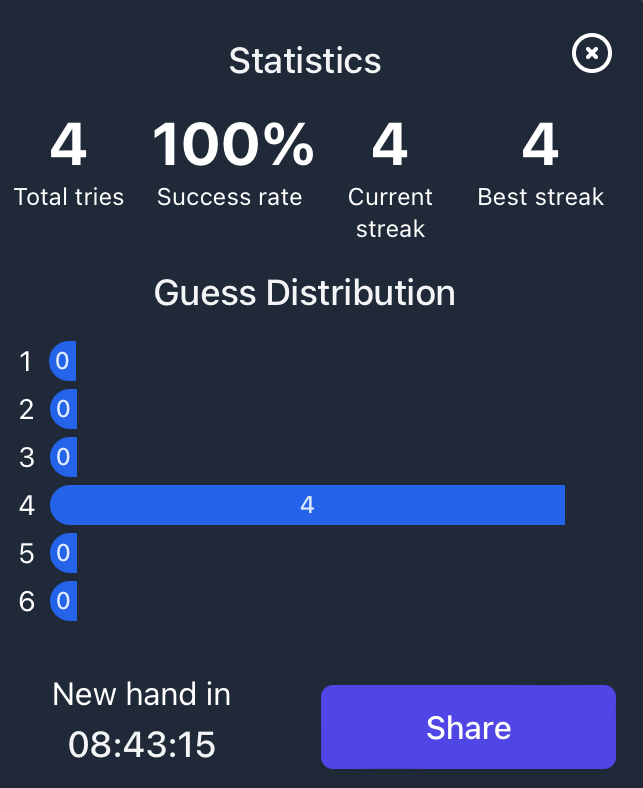Click the zero bar for row 6
643x788 pixels.
63,601
